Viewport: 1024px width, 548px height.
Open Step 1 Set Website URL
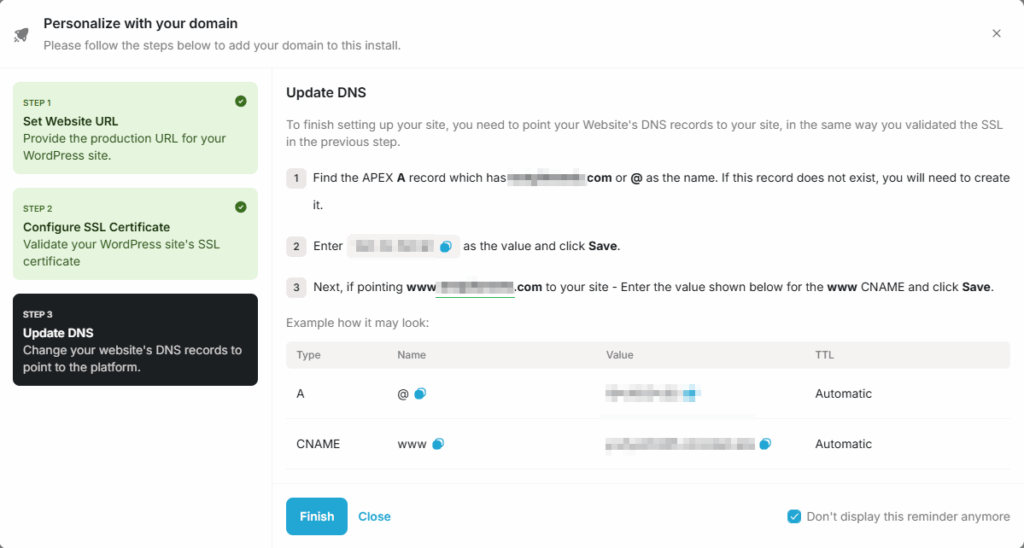[x=135, y=128]
